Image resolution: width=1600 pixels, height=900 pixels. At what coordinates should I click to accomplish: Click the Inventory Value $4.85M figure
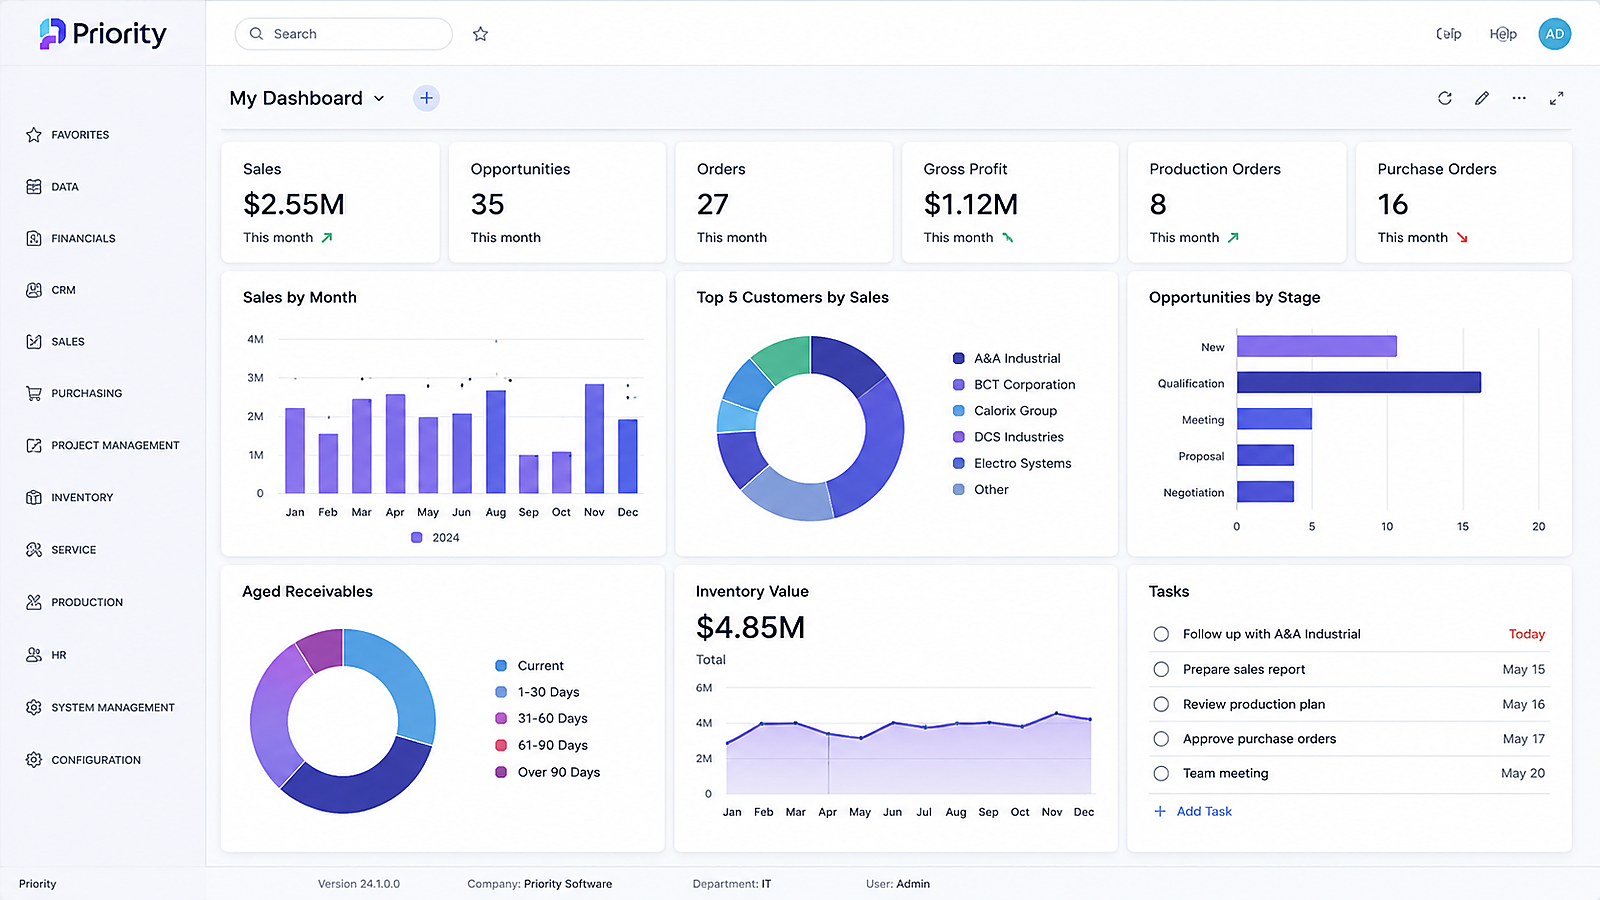point(751,627)
